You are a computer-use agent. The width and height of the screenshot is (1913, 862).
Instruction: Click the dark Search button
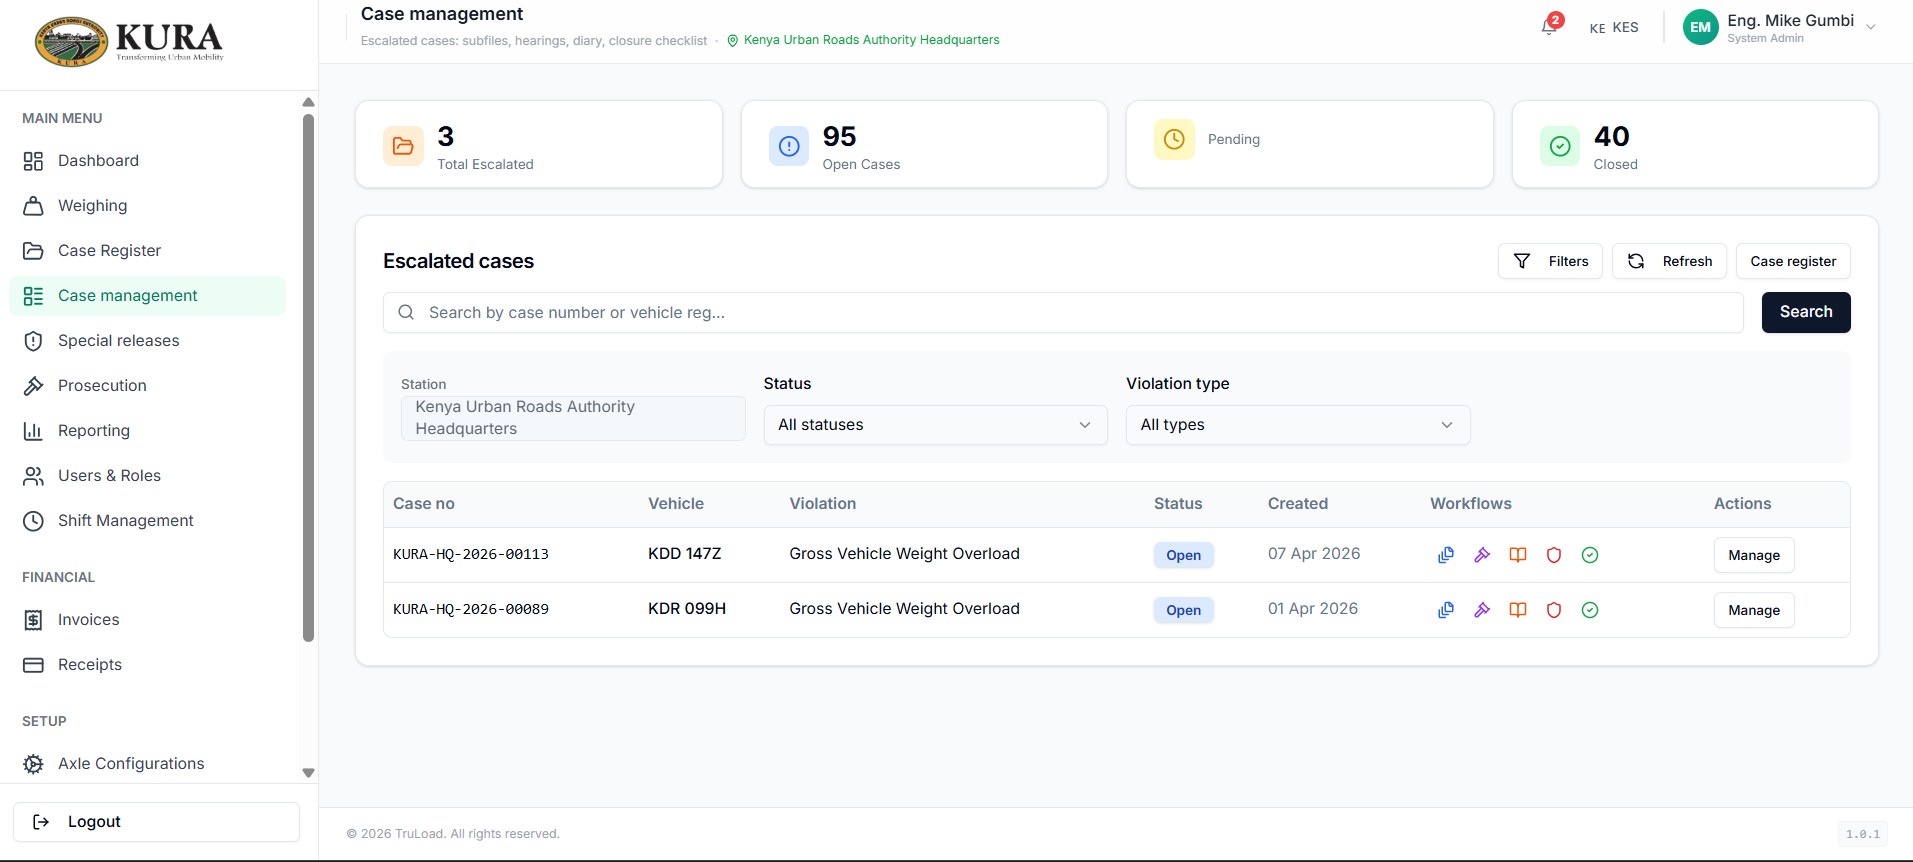1806,312
